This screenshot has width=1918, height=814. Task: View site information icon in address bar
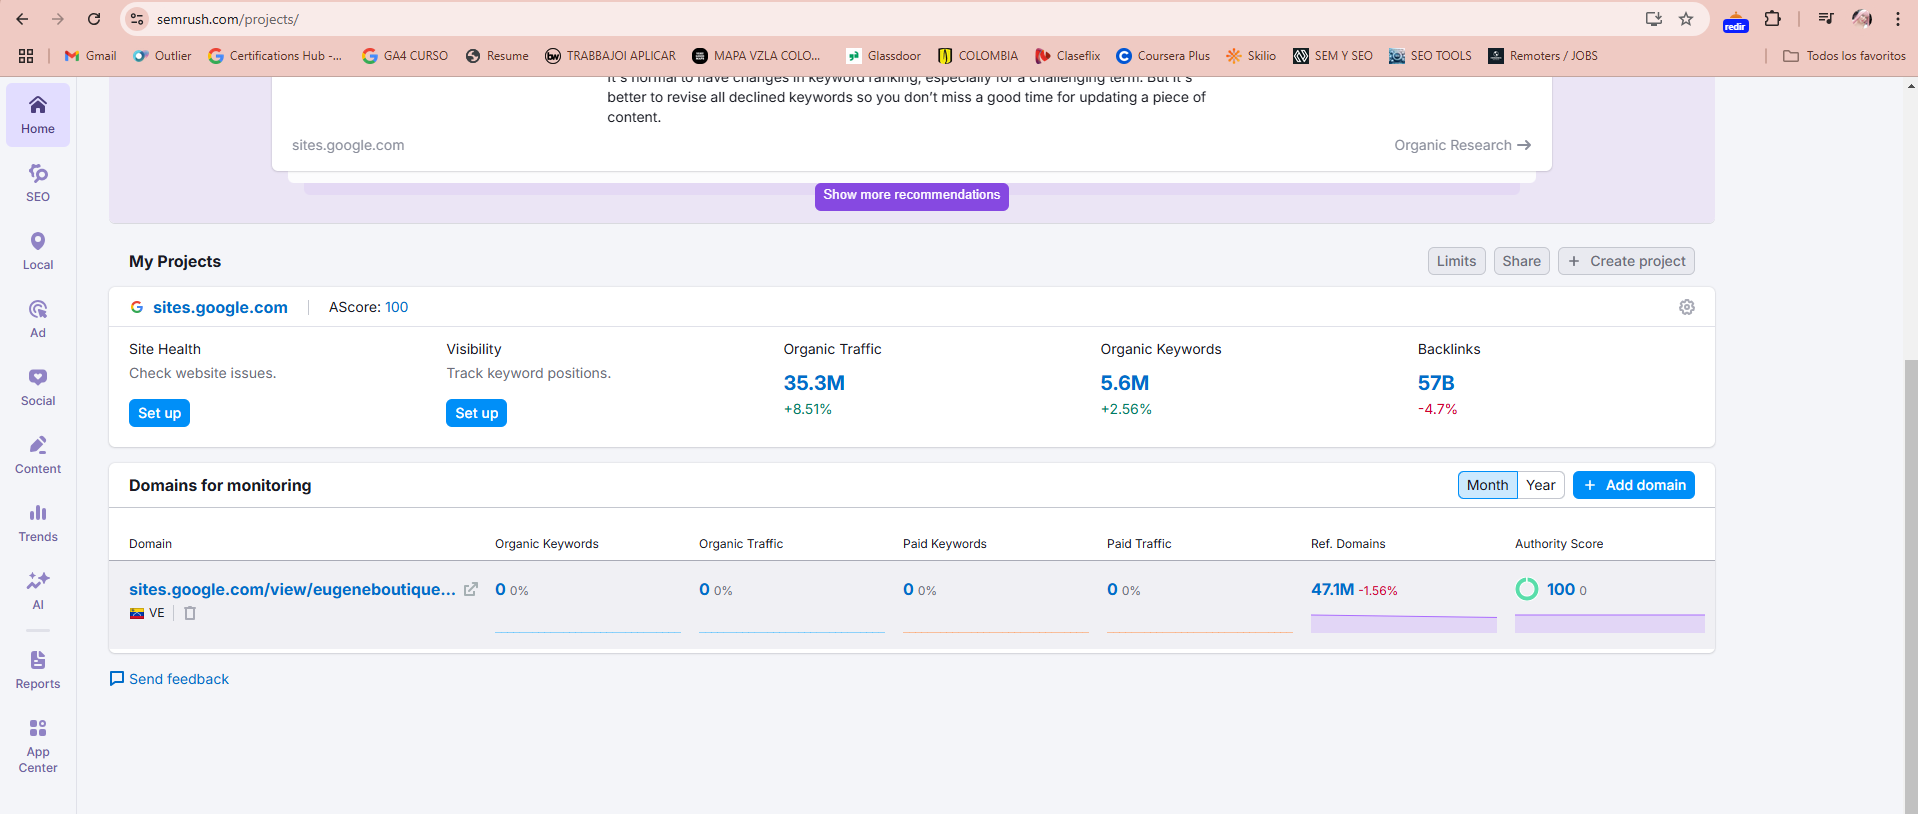(138, 19)
